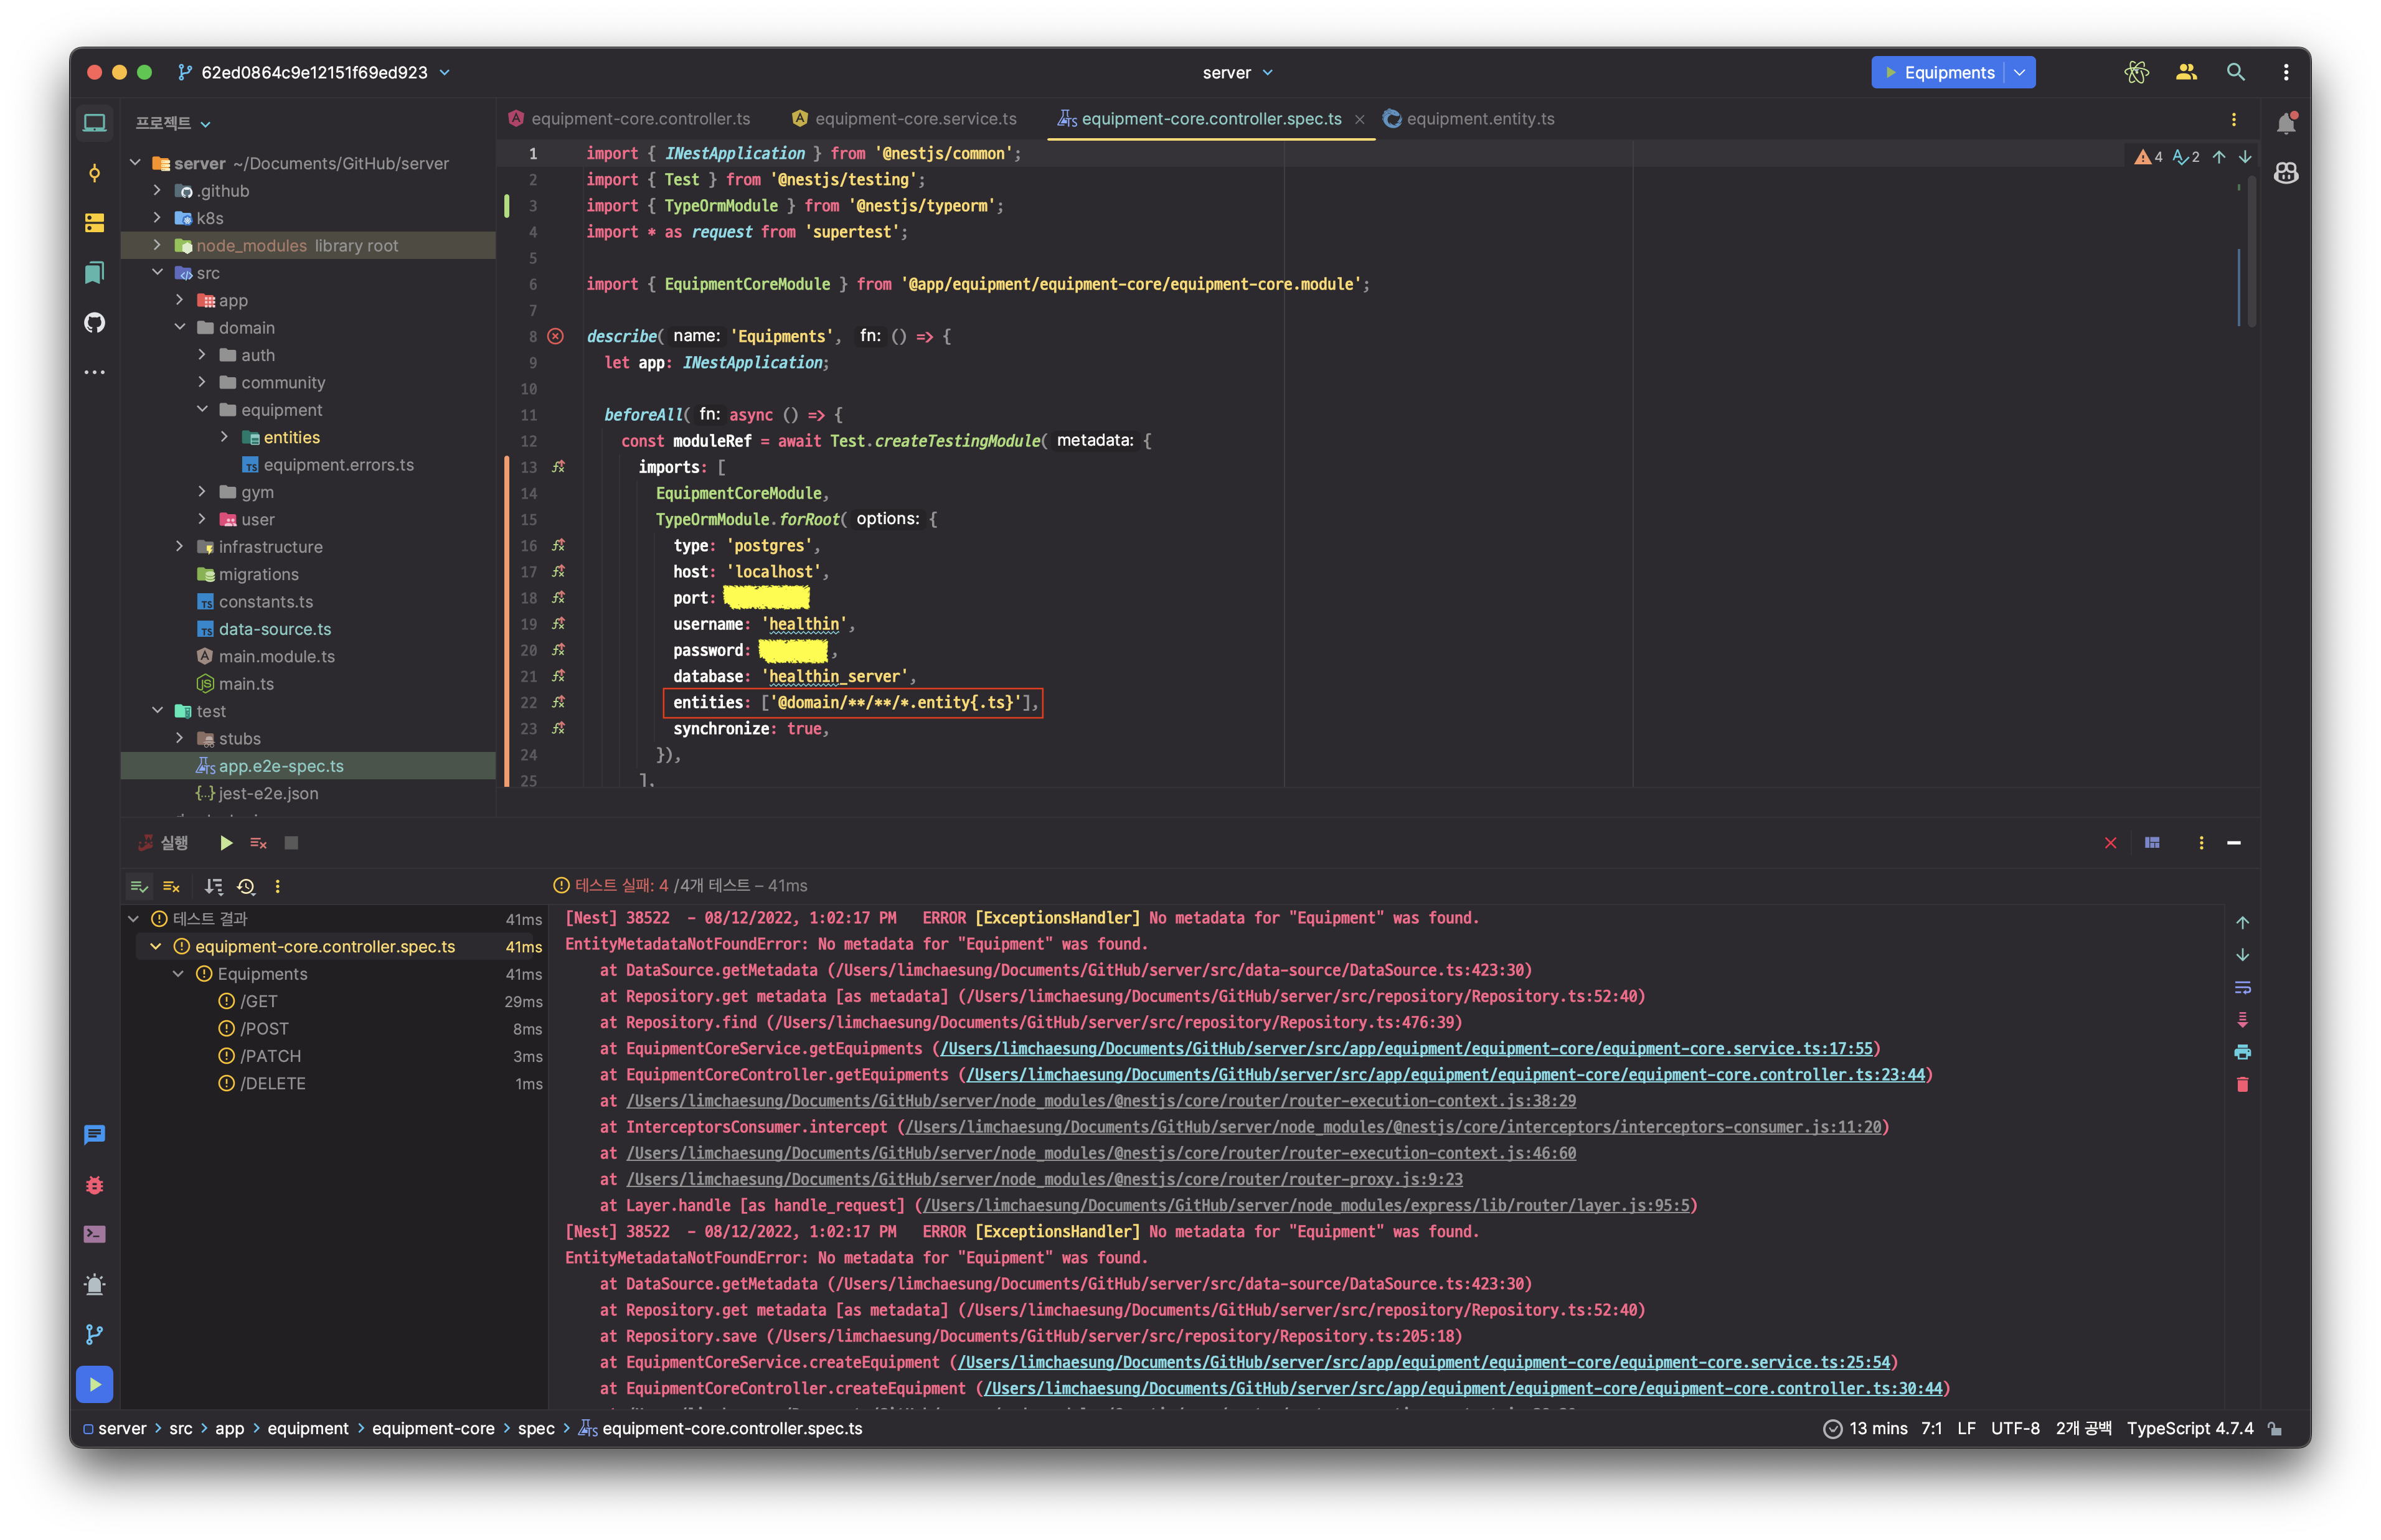Image resolution: width=2381 pixels, height=1540 pixels.
Task: Switch to equipment.entity.ts tab
Action: pyautogui.click(x=1479, y=119)
